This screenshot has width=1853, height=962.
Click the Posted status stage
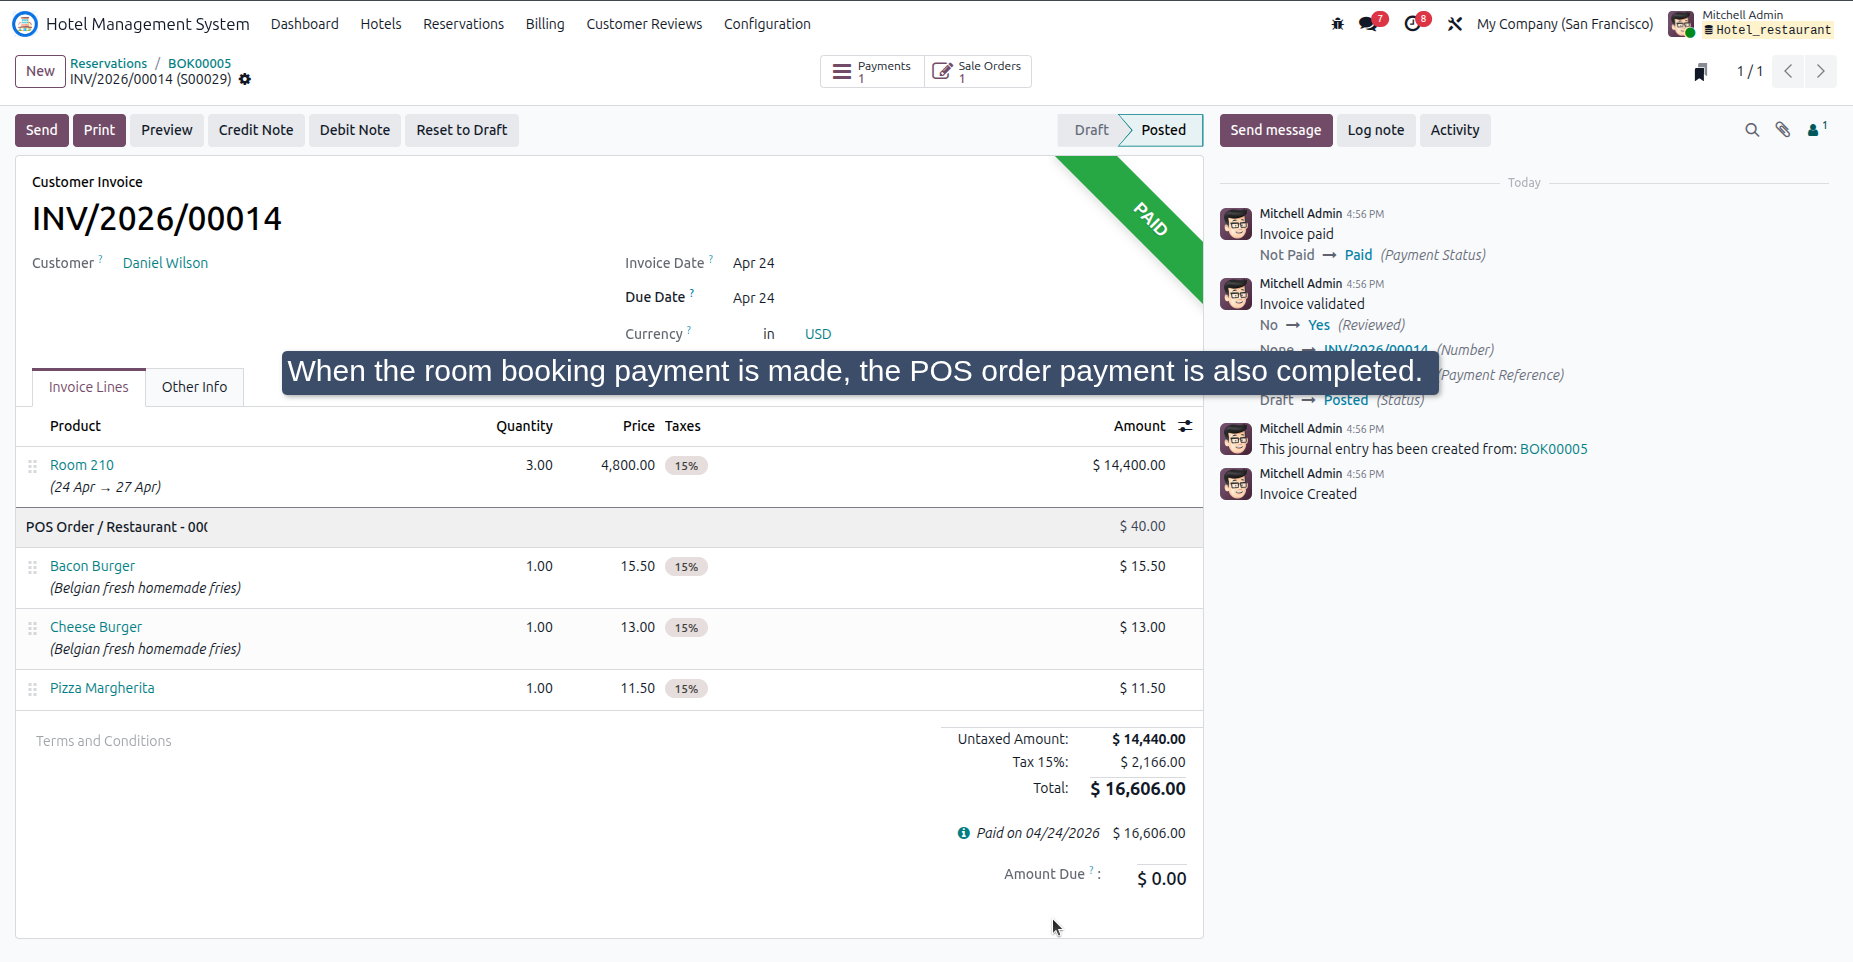pyautogui.click(x=1163, y=130)
